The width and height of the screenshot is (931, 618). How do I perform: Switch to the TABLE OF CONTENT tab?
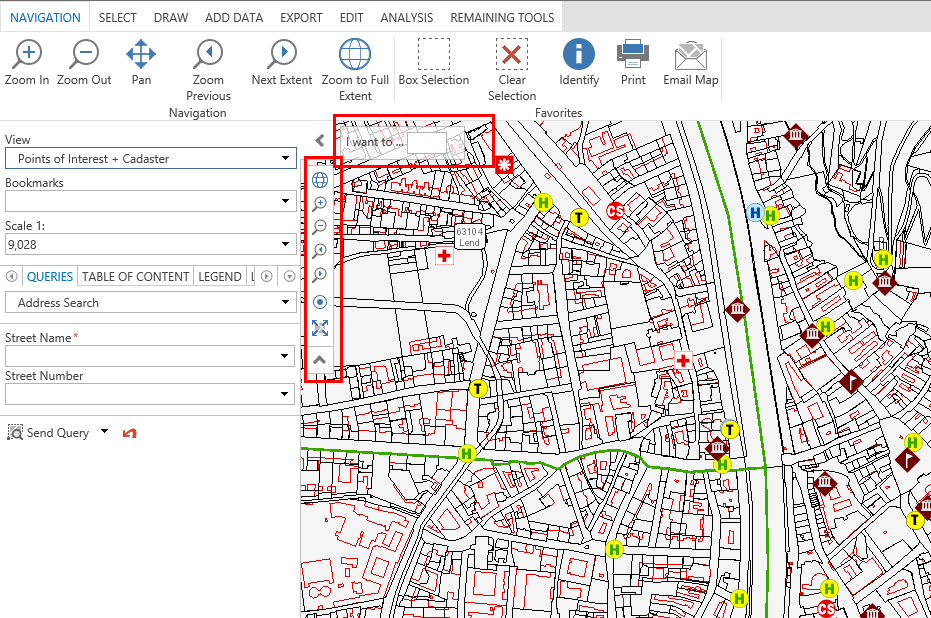(x=135, y=276)
